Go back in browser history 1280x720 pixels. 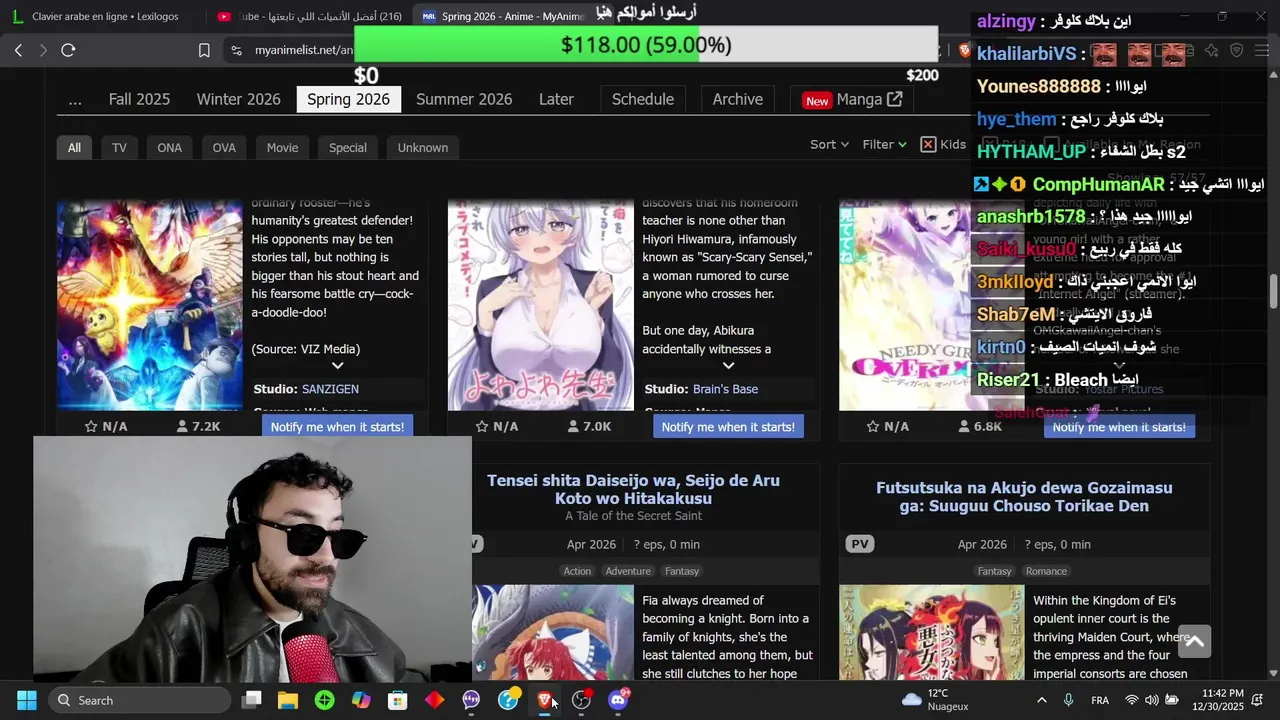click(x=18, y=50)
